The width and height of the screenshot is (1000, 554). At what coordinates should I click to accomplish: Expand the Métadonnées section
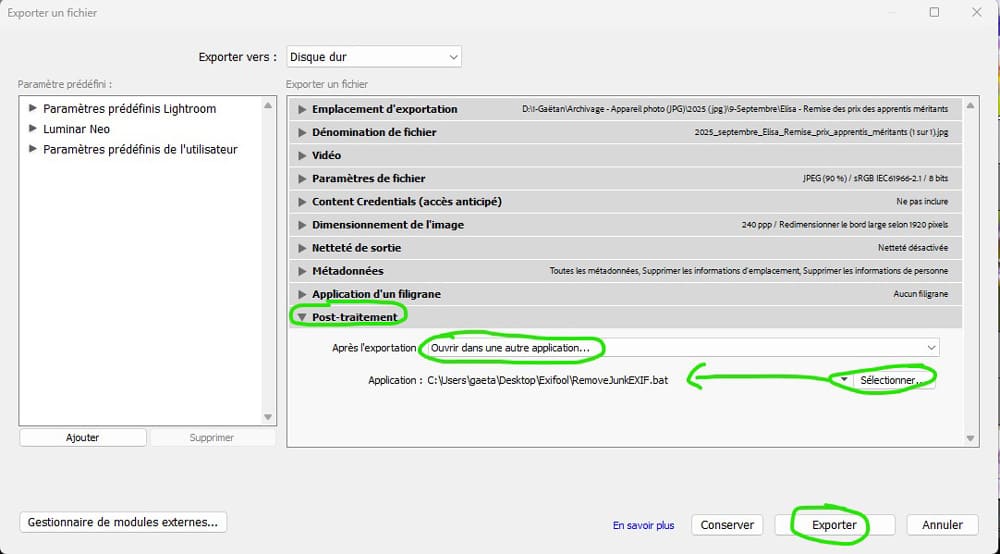coord(302,271)
